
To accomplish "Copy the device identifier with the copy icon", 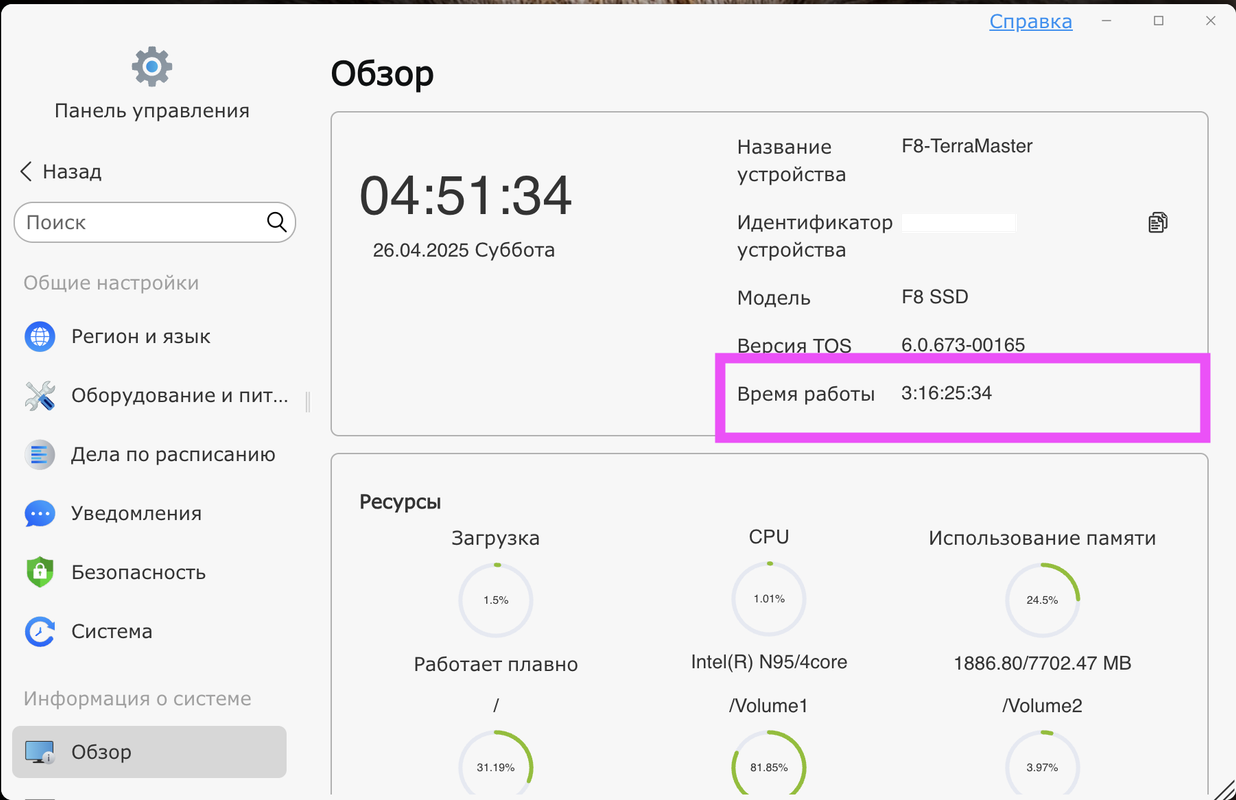I will [x=1157, y=222].
